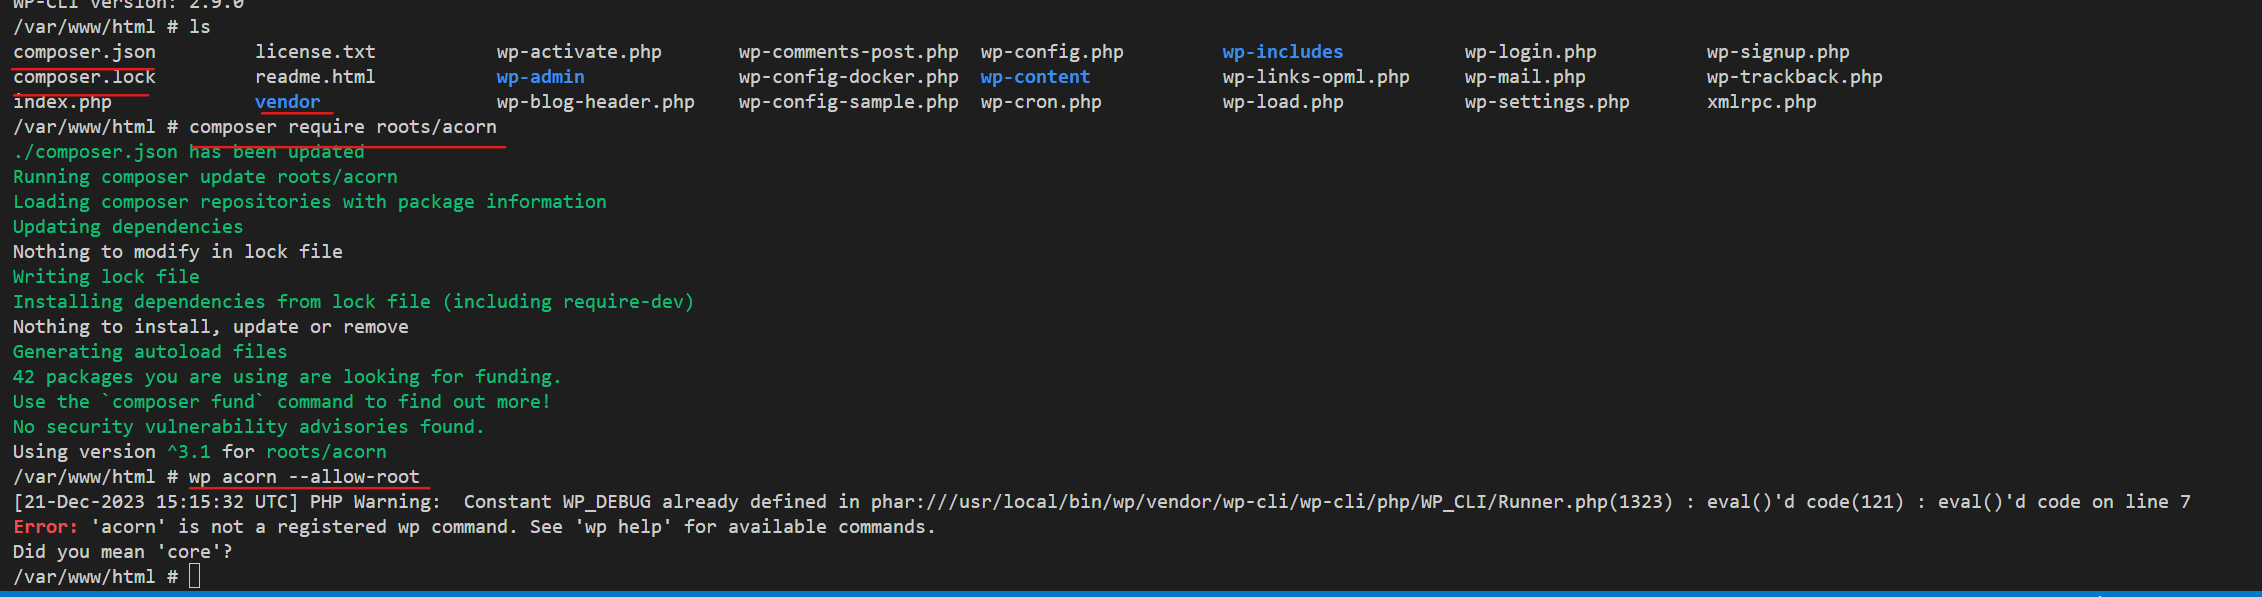
Task: Click the terminal cursor at the prompt
Action: (194, 576)
